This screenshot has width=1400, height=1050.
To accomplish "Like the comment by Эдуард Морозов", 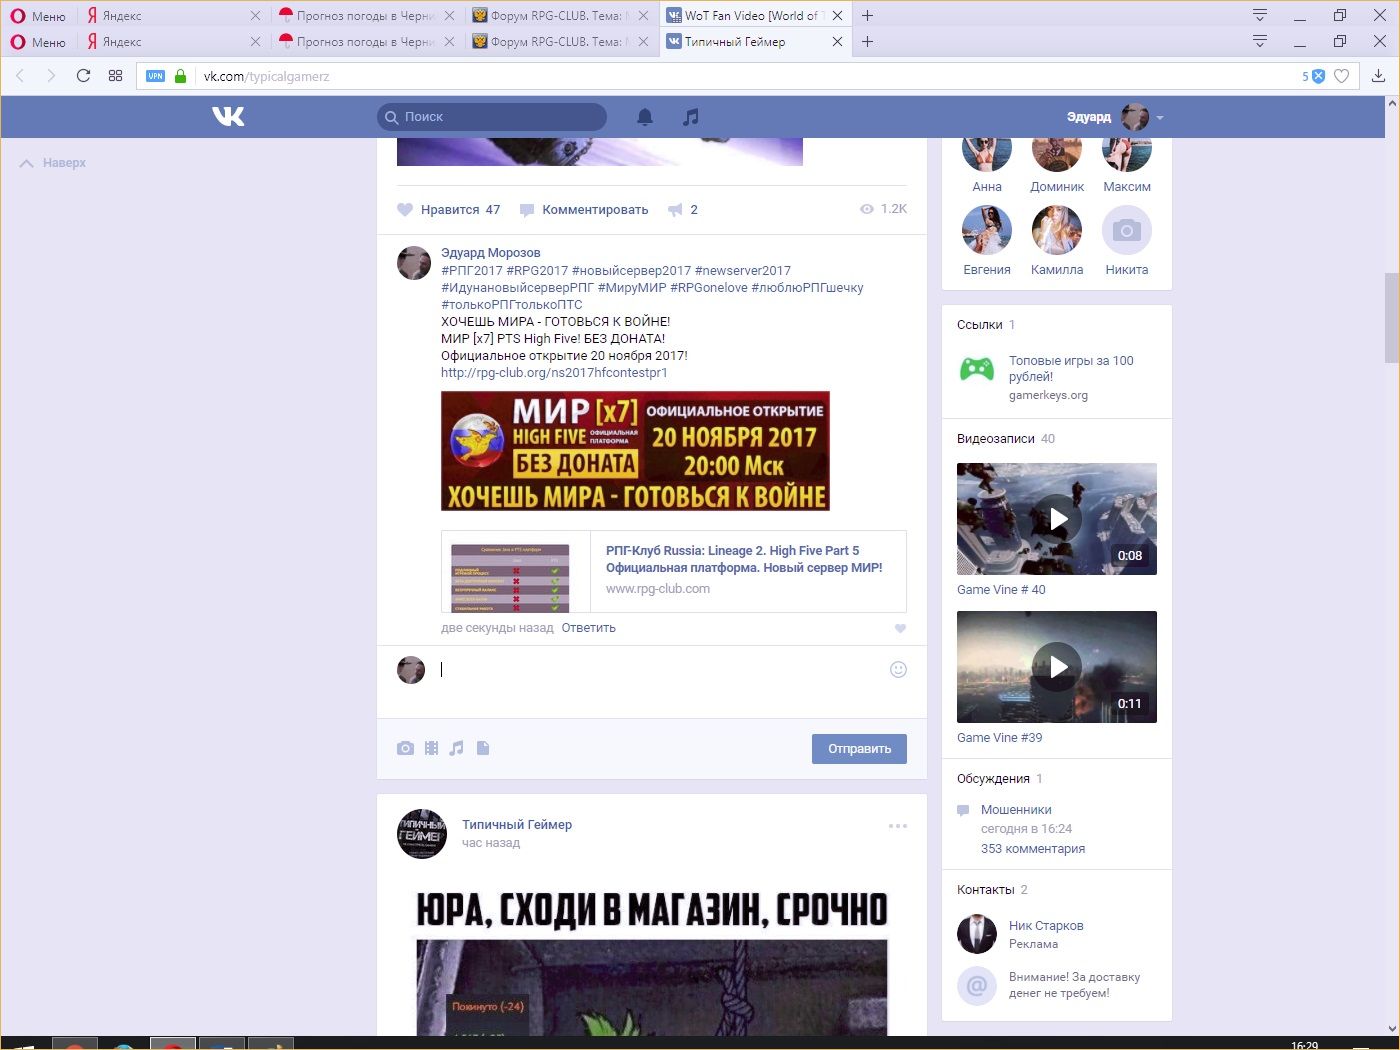I will click(900, 629).
